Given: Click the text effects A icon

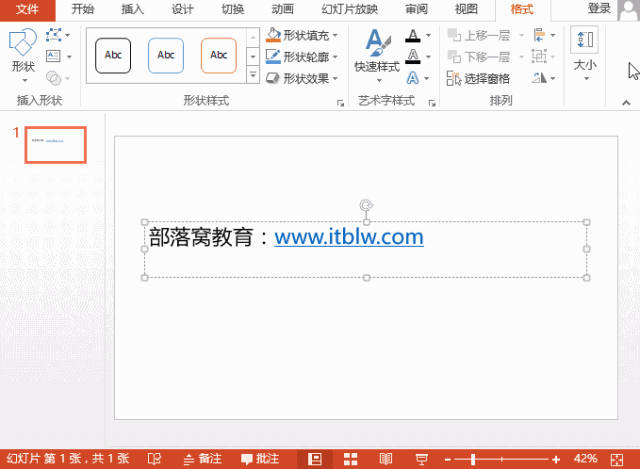Looking at the screenshot, I should pyautogui.click(x=413, y=78).
